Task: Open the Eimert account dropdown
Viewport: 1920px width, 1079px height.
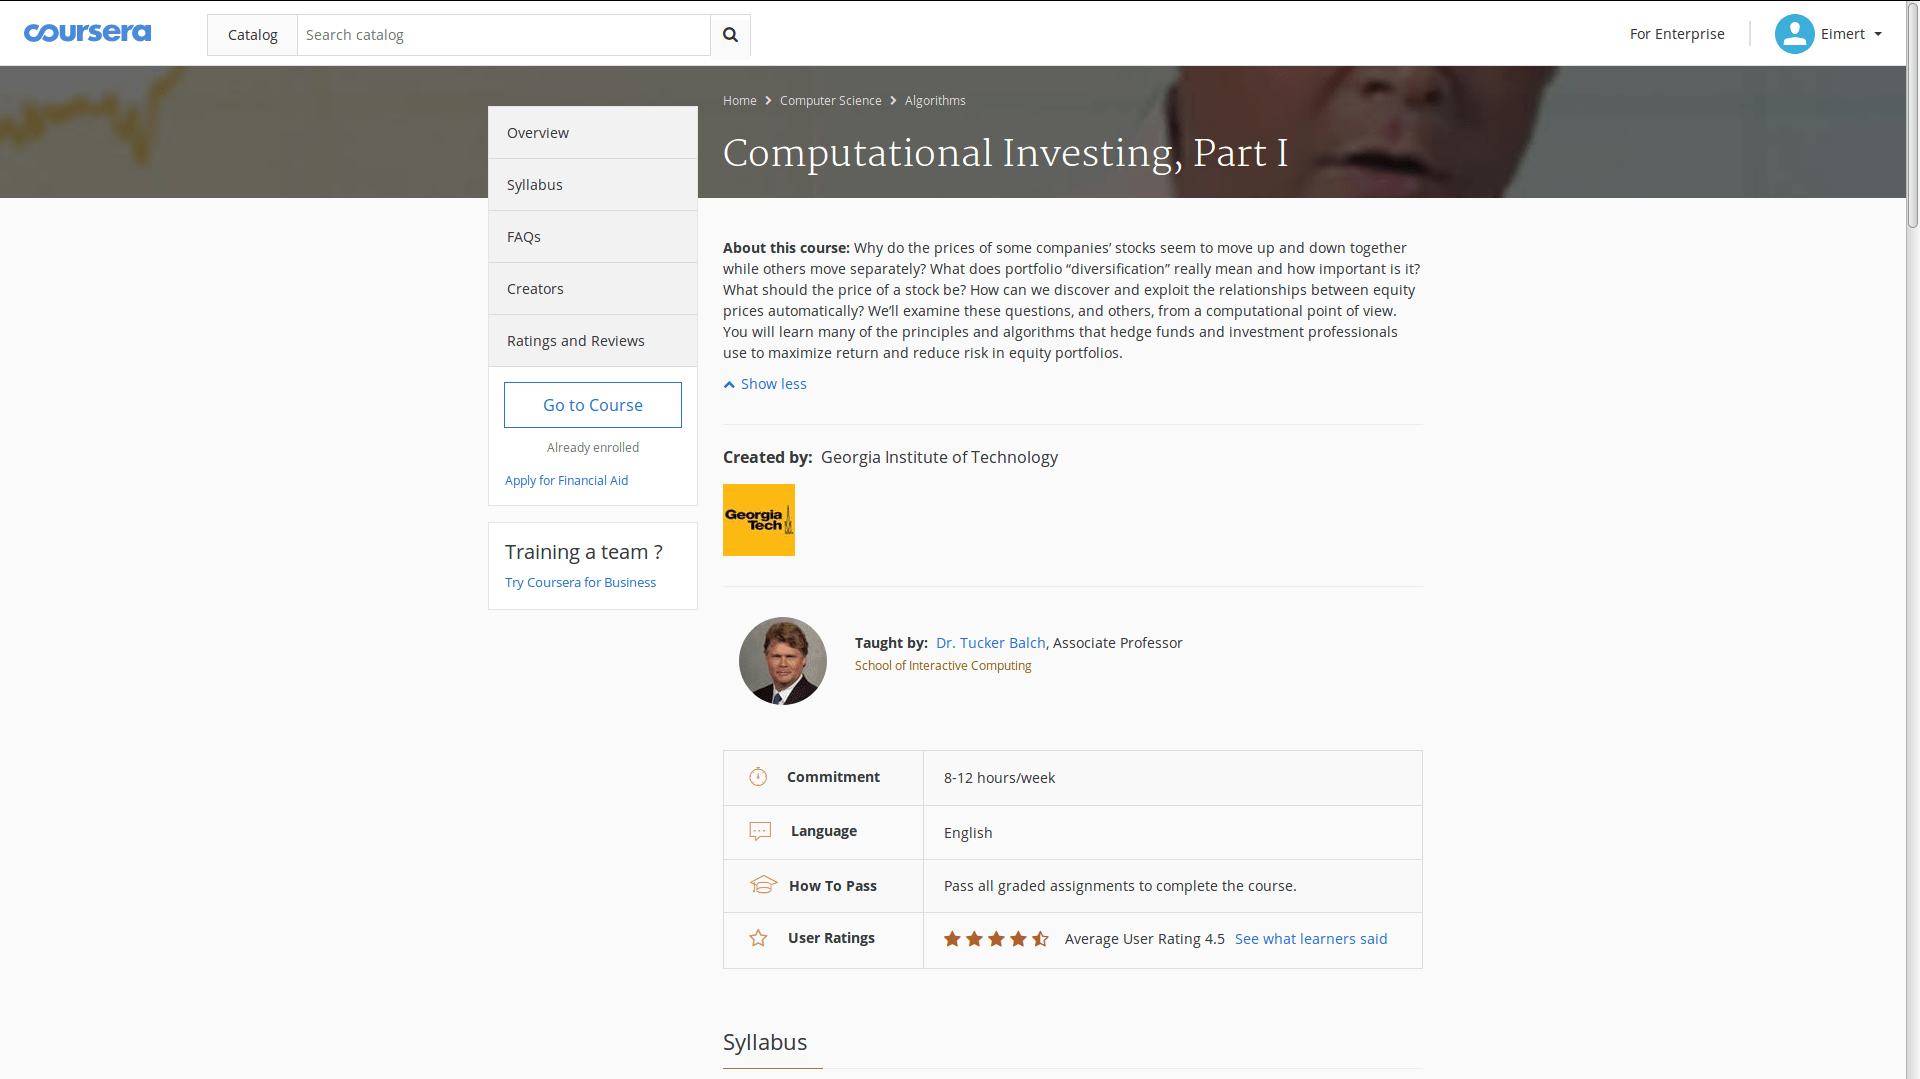Action: click(1850, 34)
